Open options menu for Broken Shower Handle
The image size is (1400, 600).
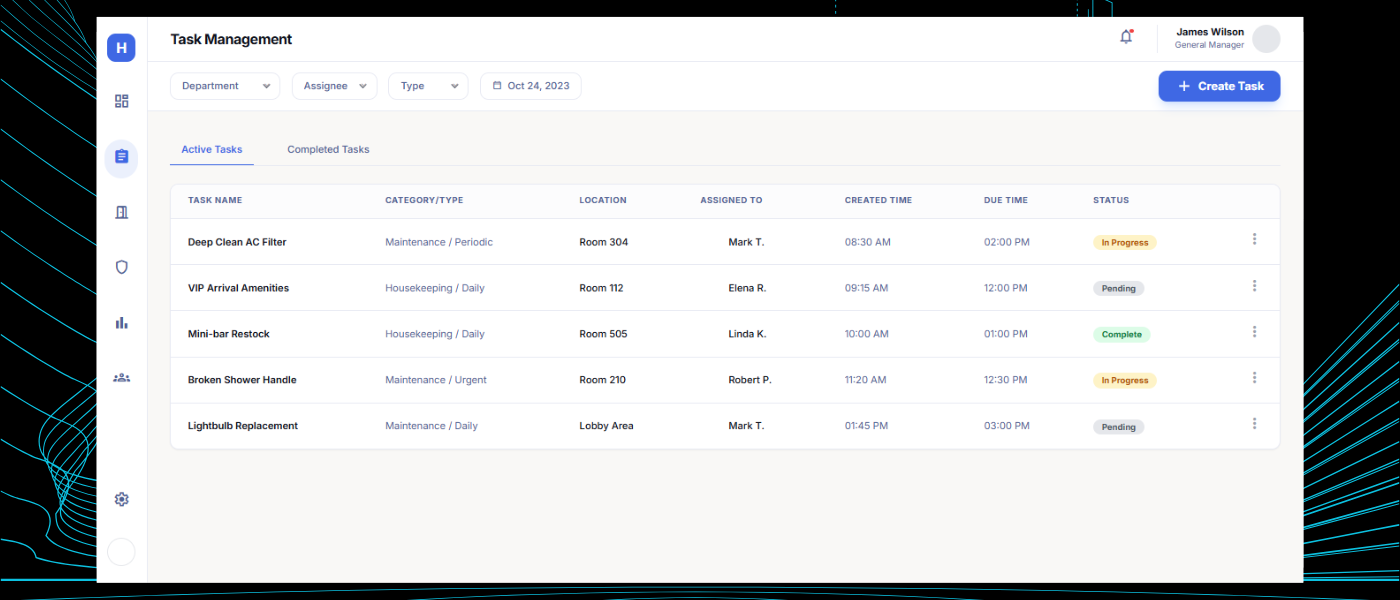tap(1254, 378)
